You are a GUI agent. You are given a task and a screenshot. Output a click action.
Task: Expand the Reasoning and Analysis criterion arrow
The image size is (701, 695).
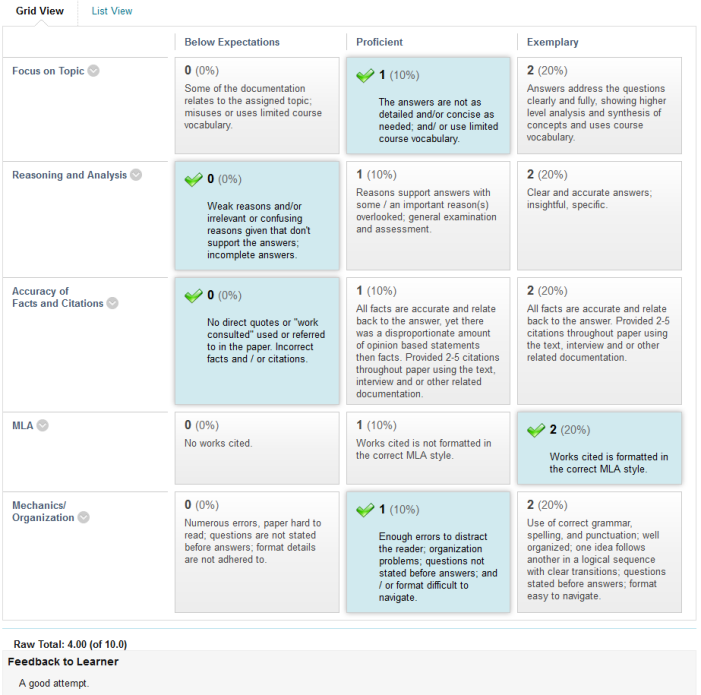(136, 175)
